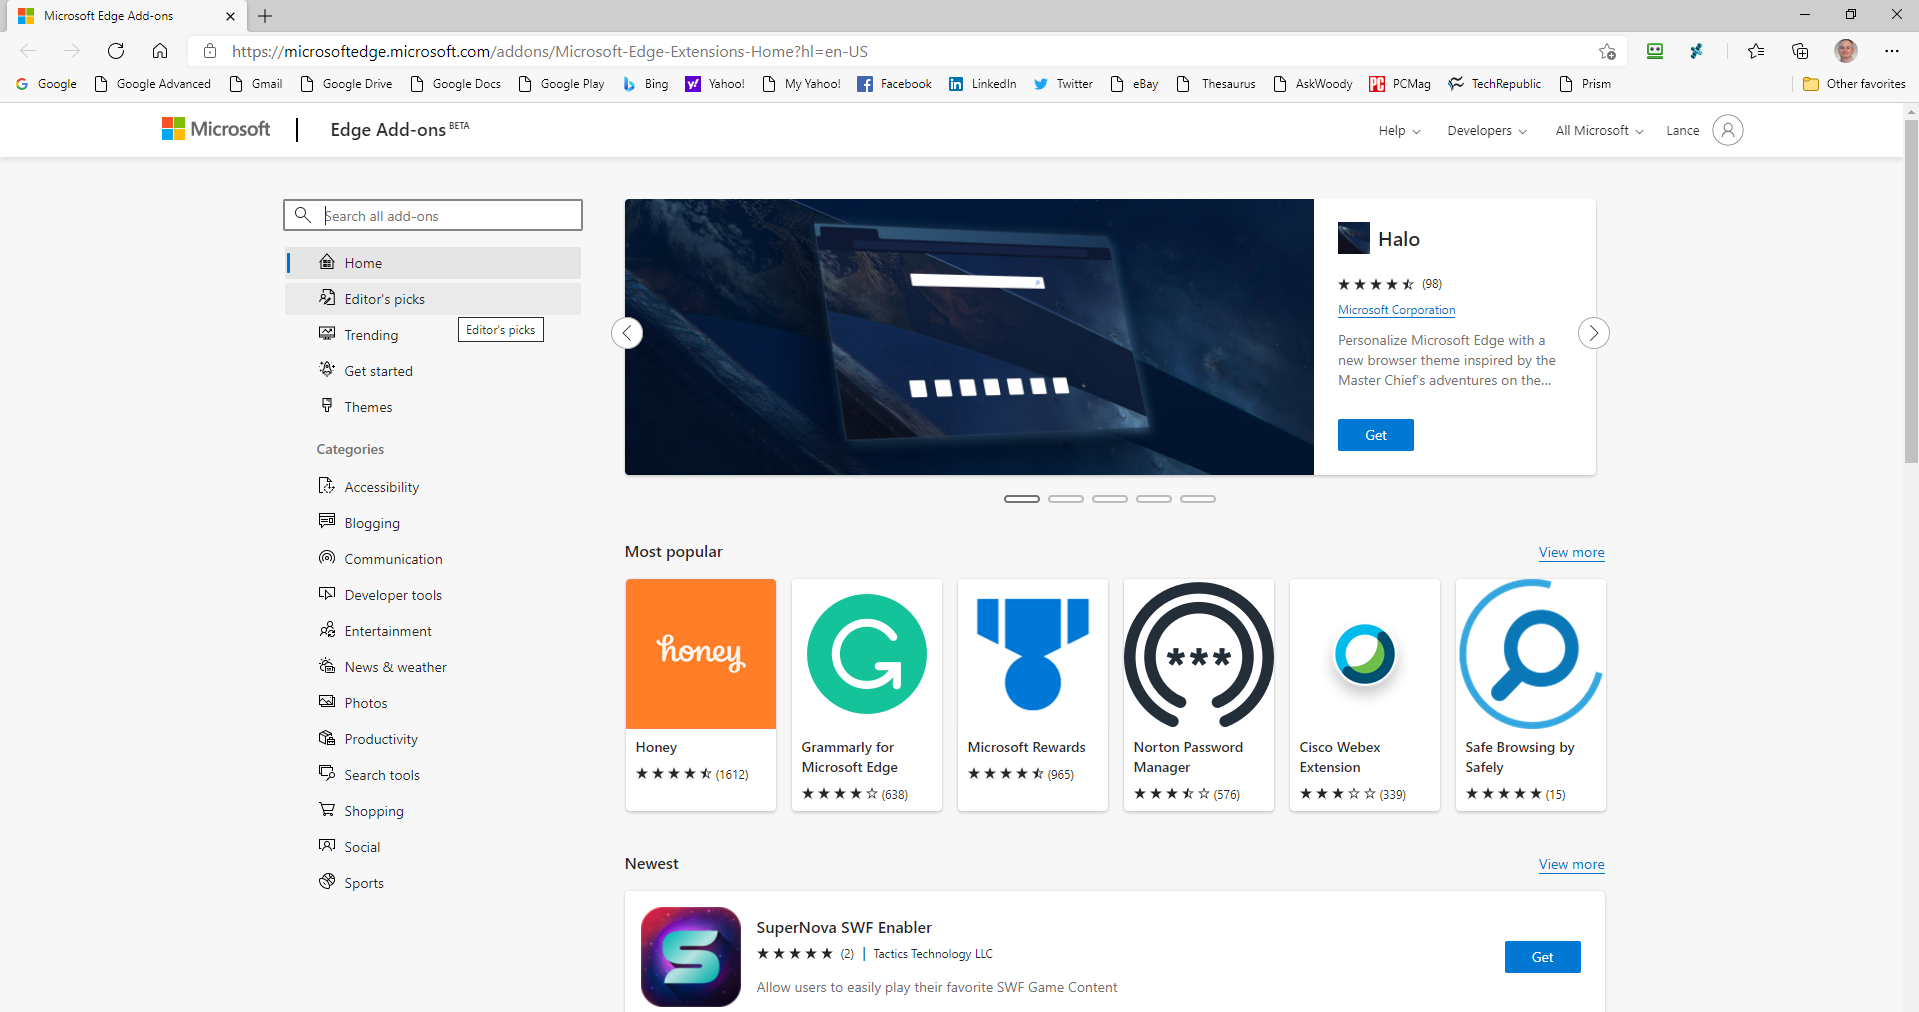The image size is (1919, 1012).
Task: Open a new browser tab
Action: (x=265, y=16)
